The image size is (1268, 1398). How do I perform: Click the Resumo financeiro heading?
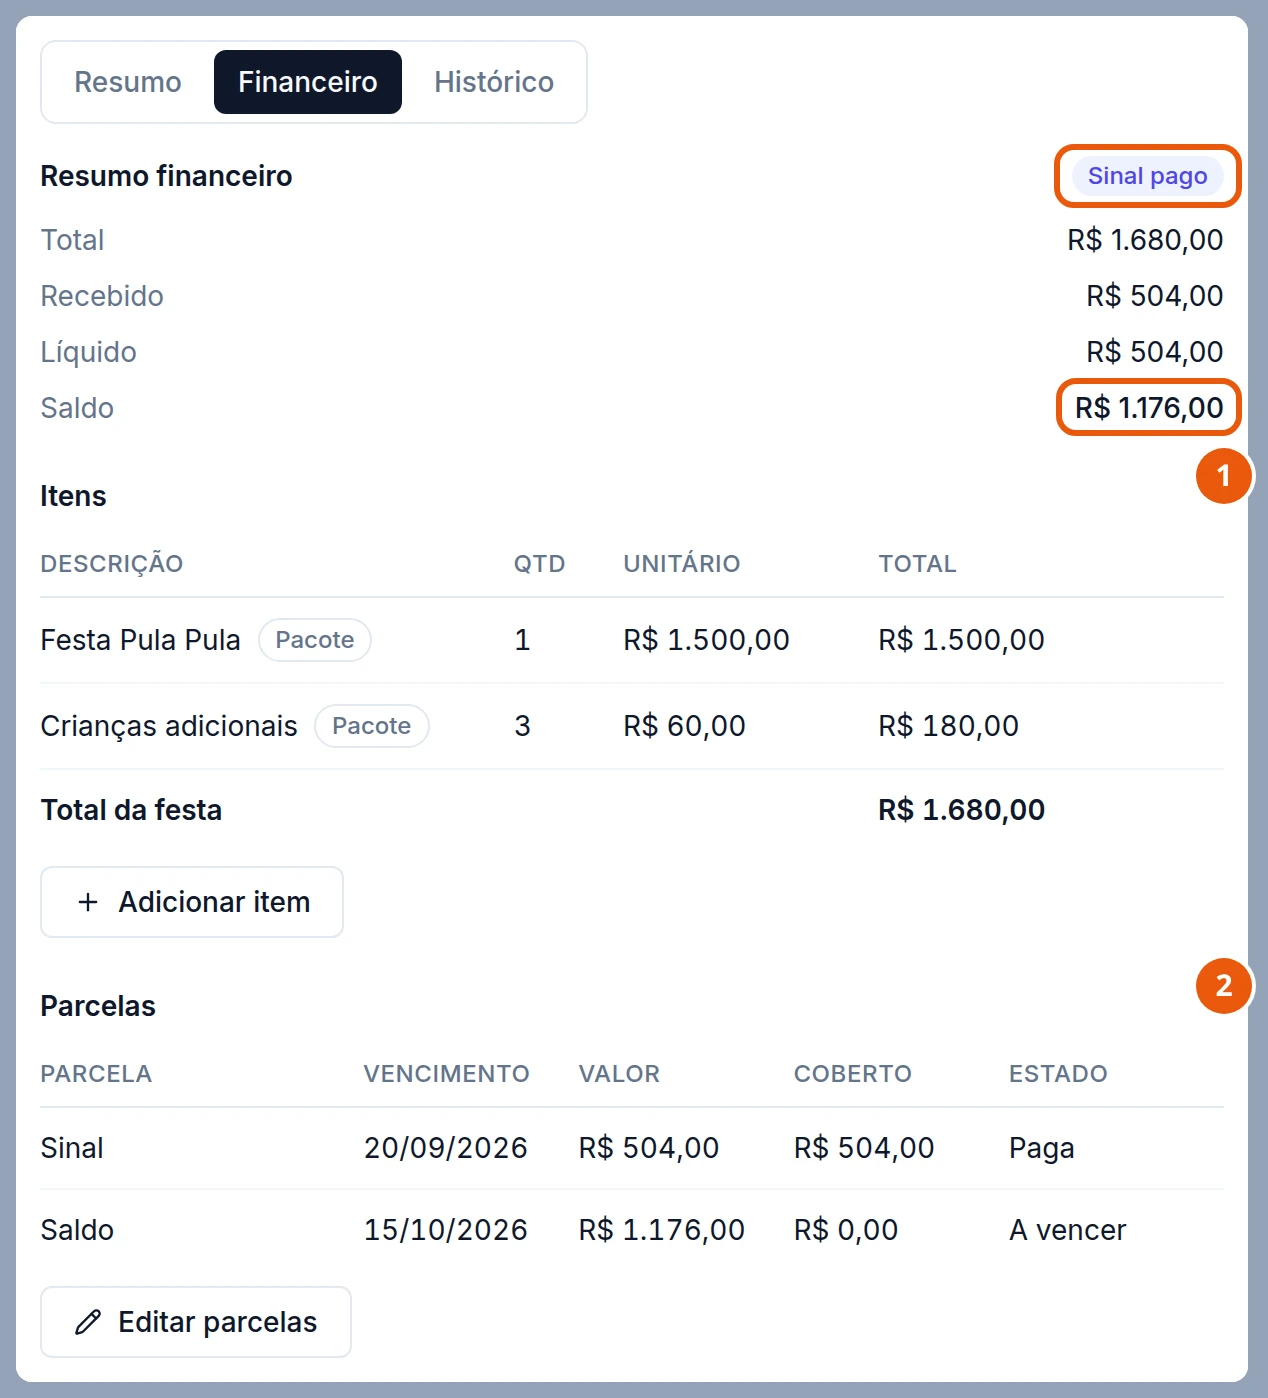point(167,176)
